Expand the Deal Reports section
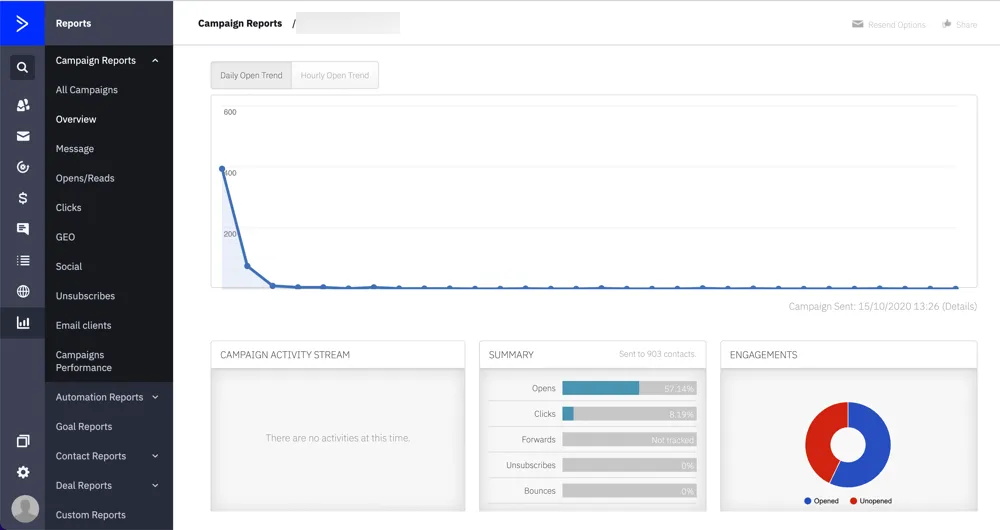The image size is (1000, 530). [155, 486]
